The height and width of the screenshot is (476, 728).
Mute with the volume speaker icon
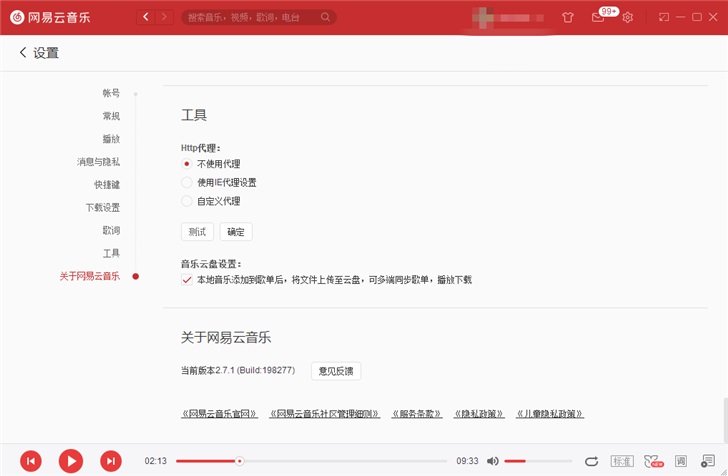pyautogui.click(x=493, y=461)
